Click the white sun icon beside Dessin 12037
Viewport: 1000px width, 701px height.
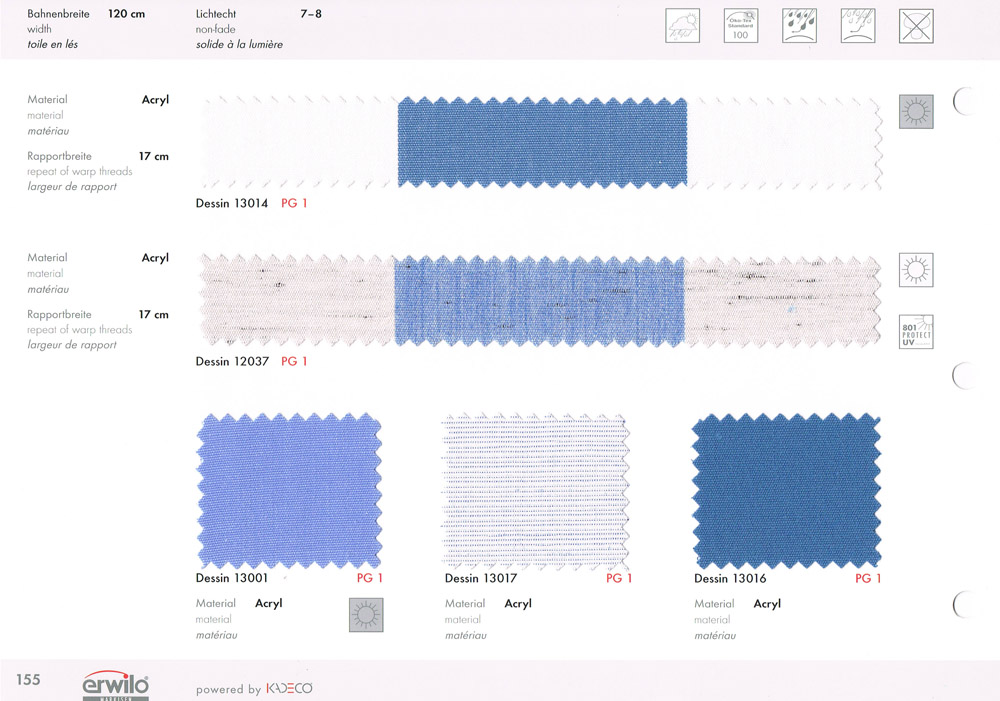(916, 270)
